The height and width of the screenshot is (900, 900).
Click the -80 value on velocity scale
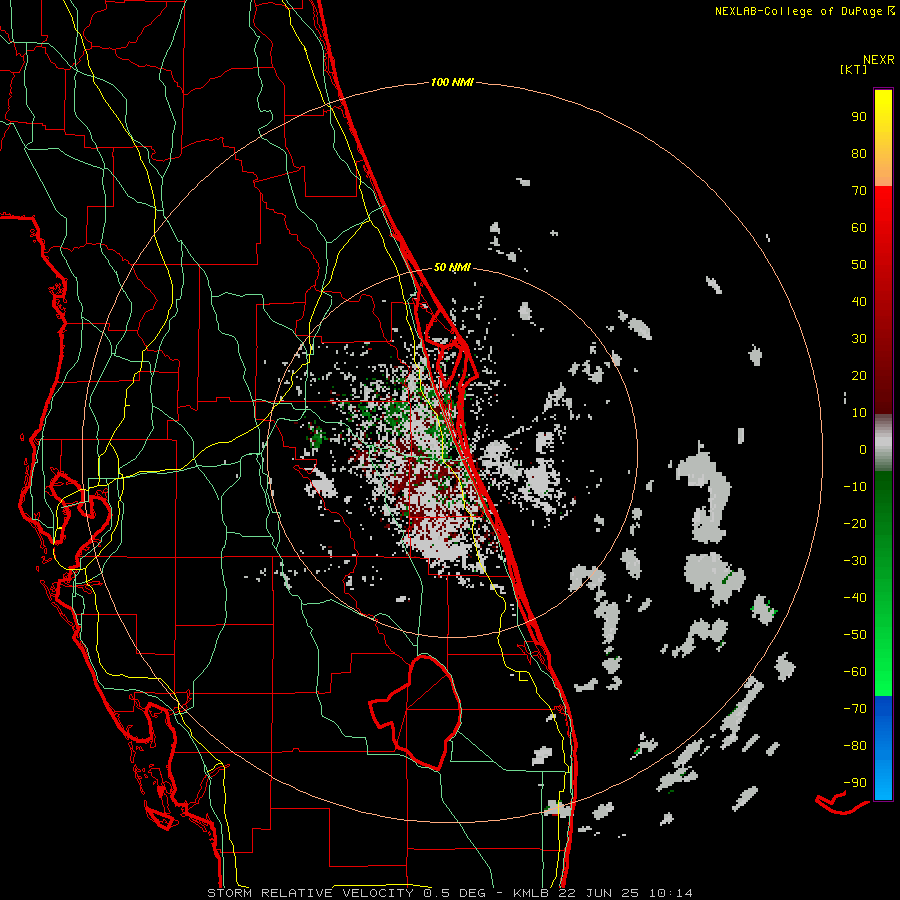855,746
